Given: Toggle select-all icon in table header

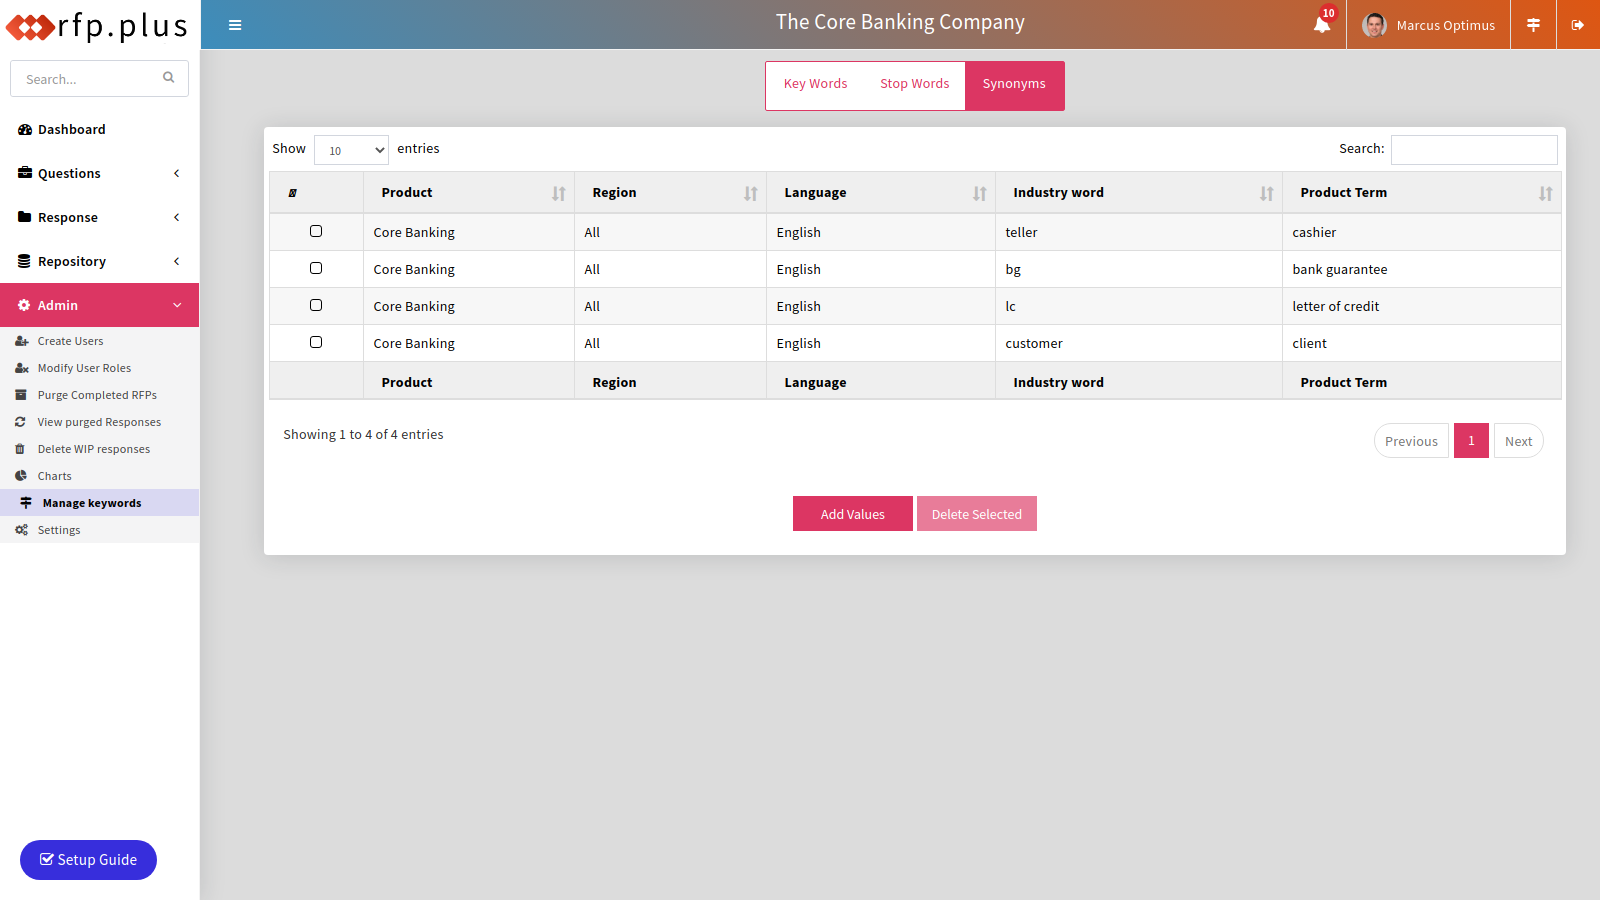Looking at the screenshot, I should coord(293,193).
